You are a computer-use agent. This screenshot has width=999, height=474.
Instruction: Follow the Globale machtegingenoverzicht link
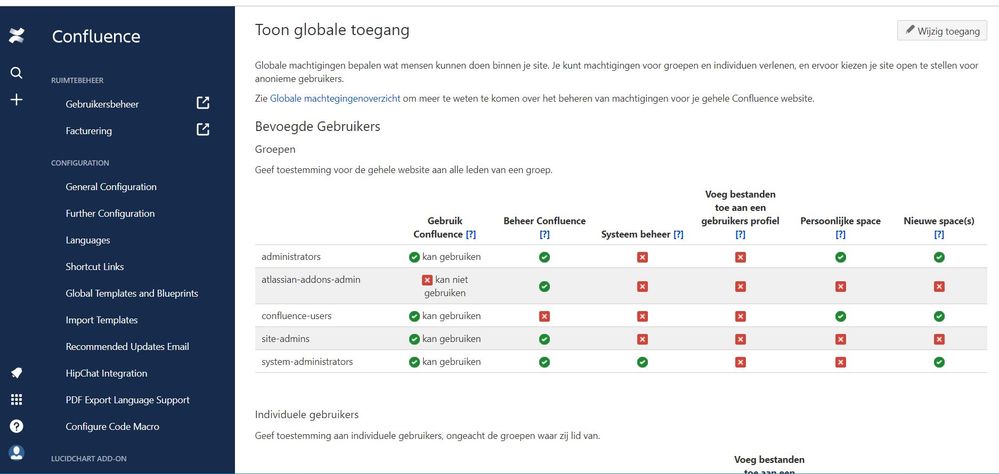coord(335,99)
